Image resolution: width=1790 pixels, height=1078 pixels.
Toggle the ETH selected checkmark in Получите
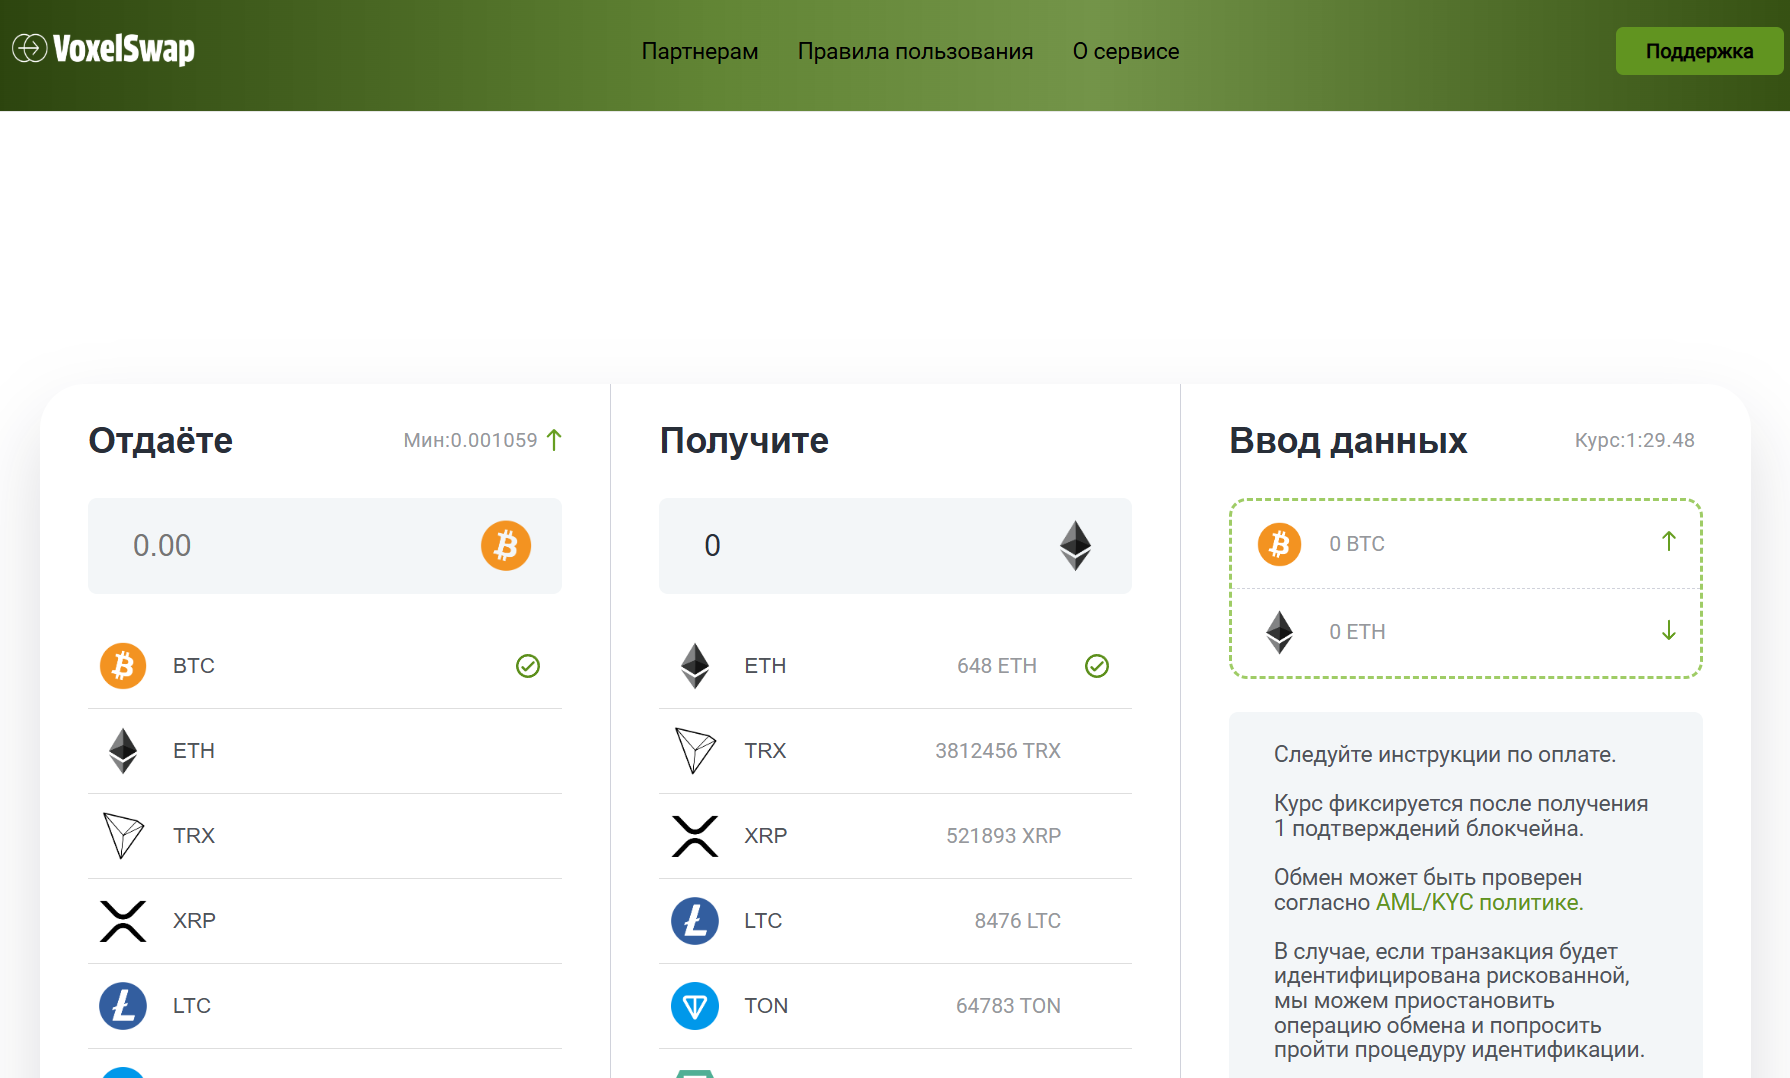pos(1097,666)
